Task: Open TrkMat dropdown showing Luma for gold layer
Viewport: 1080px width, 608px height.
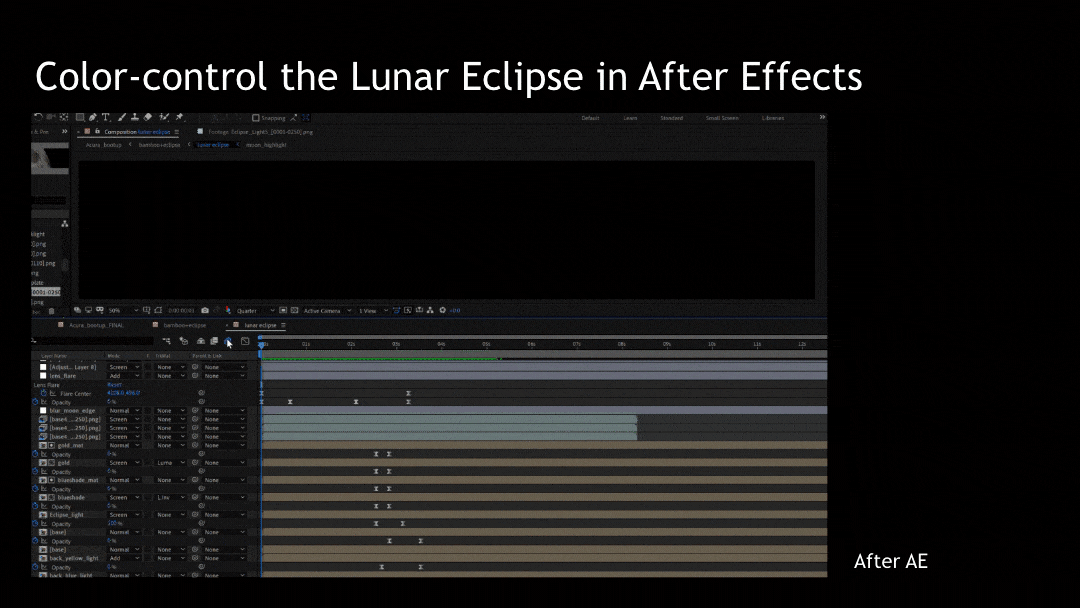Action: (x=170, y=463)
